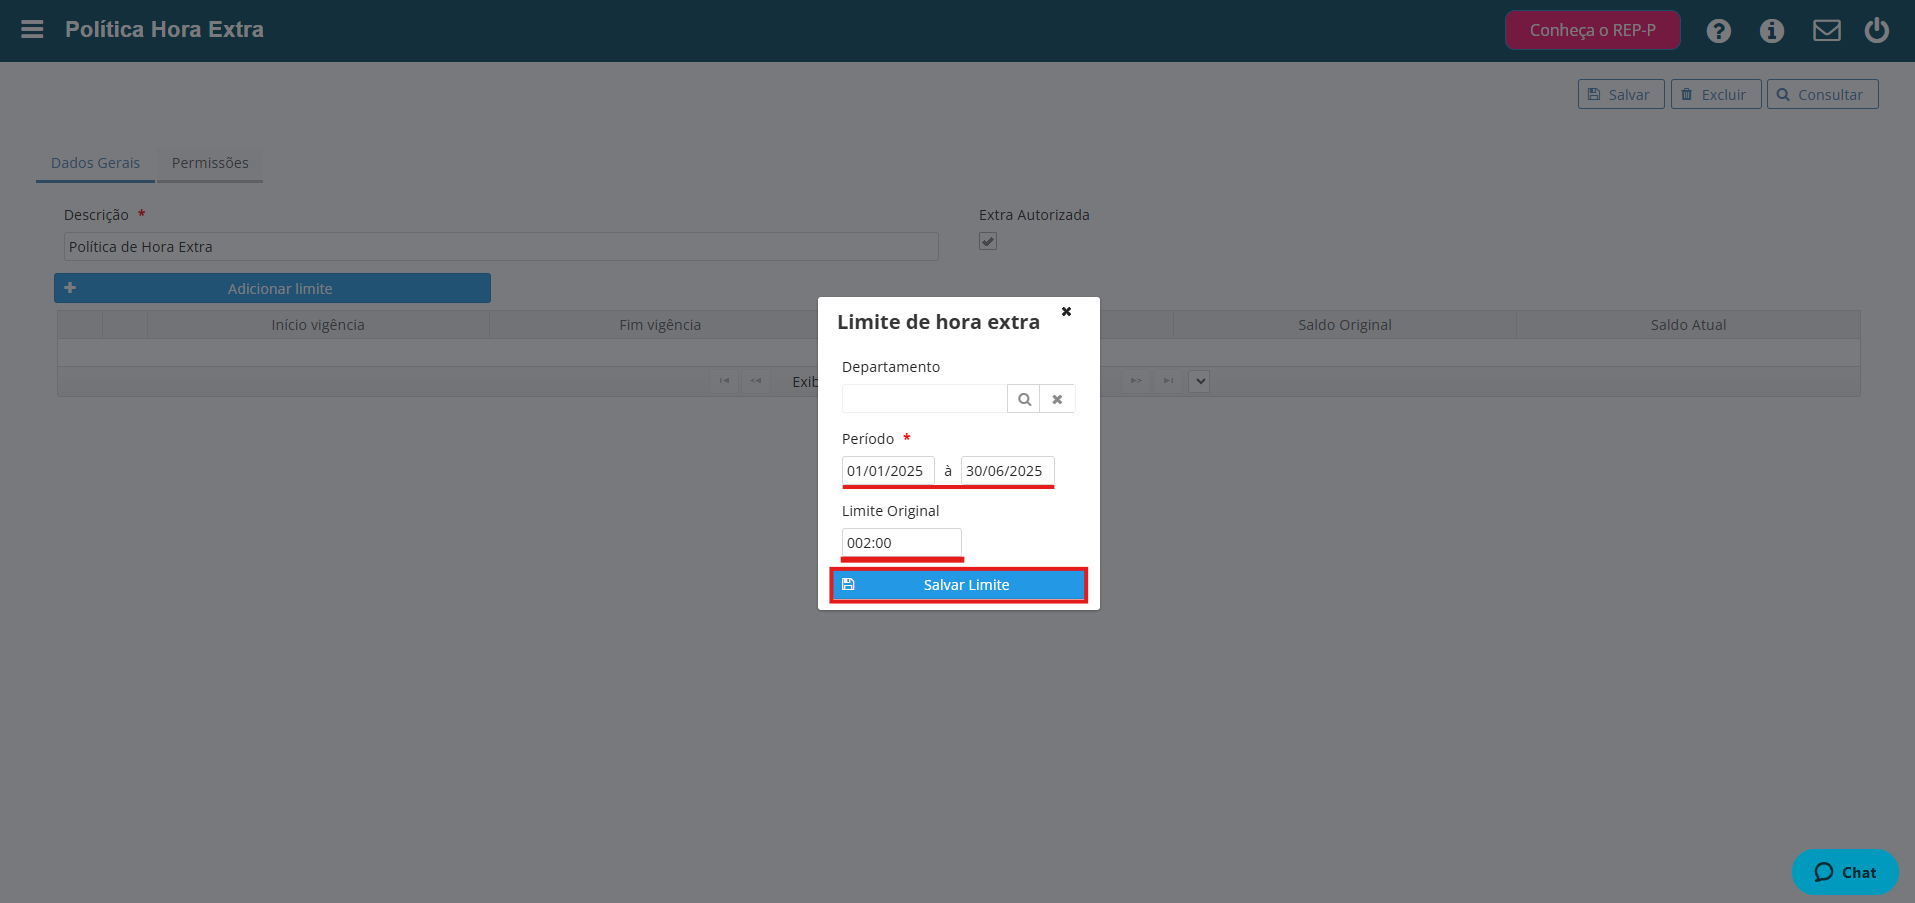Screen dimensions: 1915x903
Task: Click the Salvar button
Action: pos(1620,94)
